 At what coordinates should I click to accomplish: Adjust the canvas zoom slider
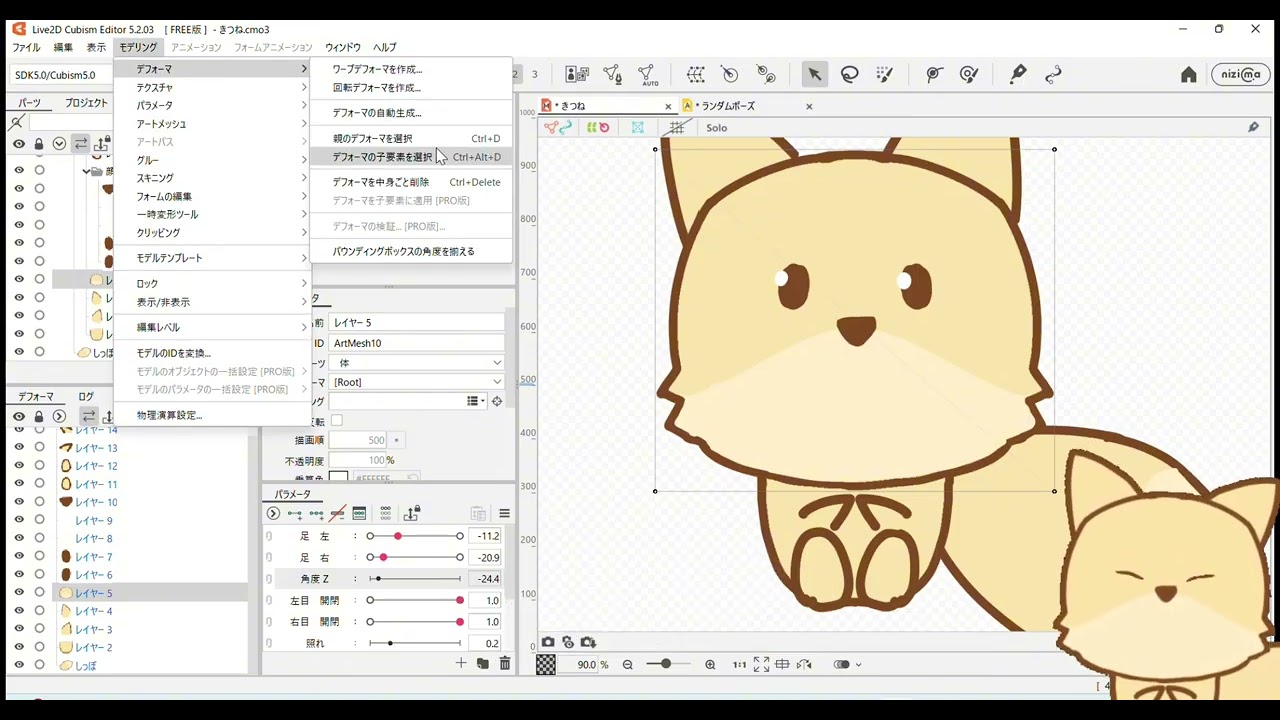[x=669, y=664]
